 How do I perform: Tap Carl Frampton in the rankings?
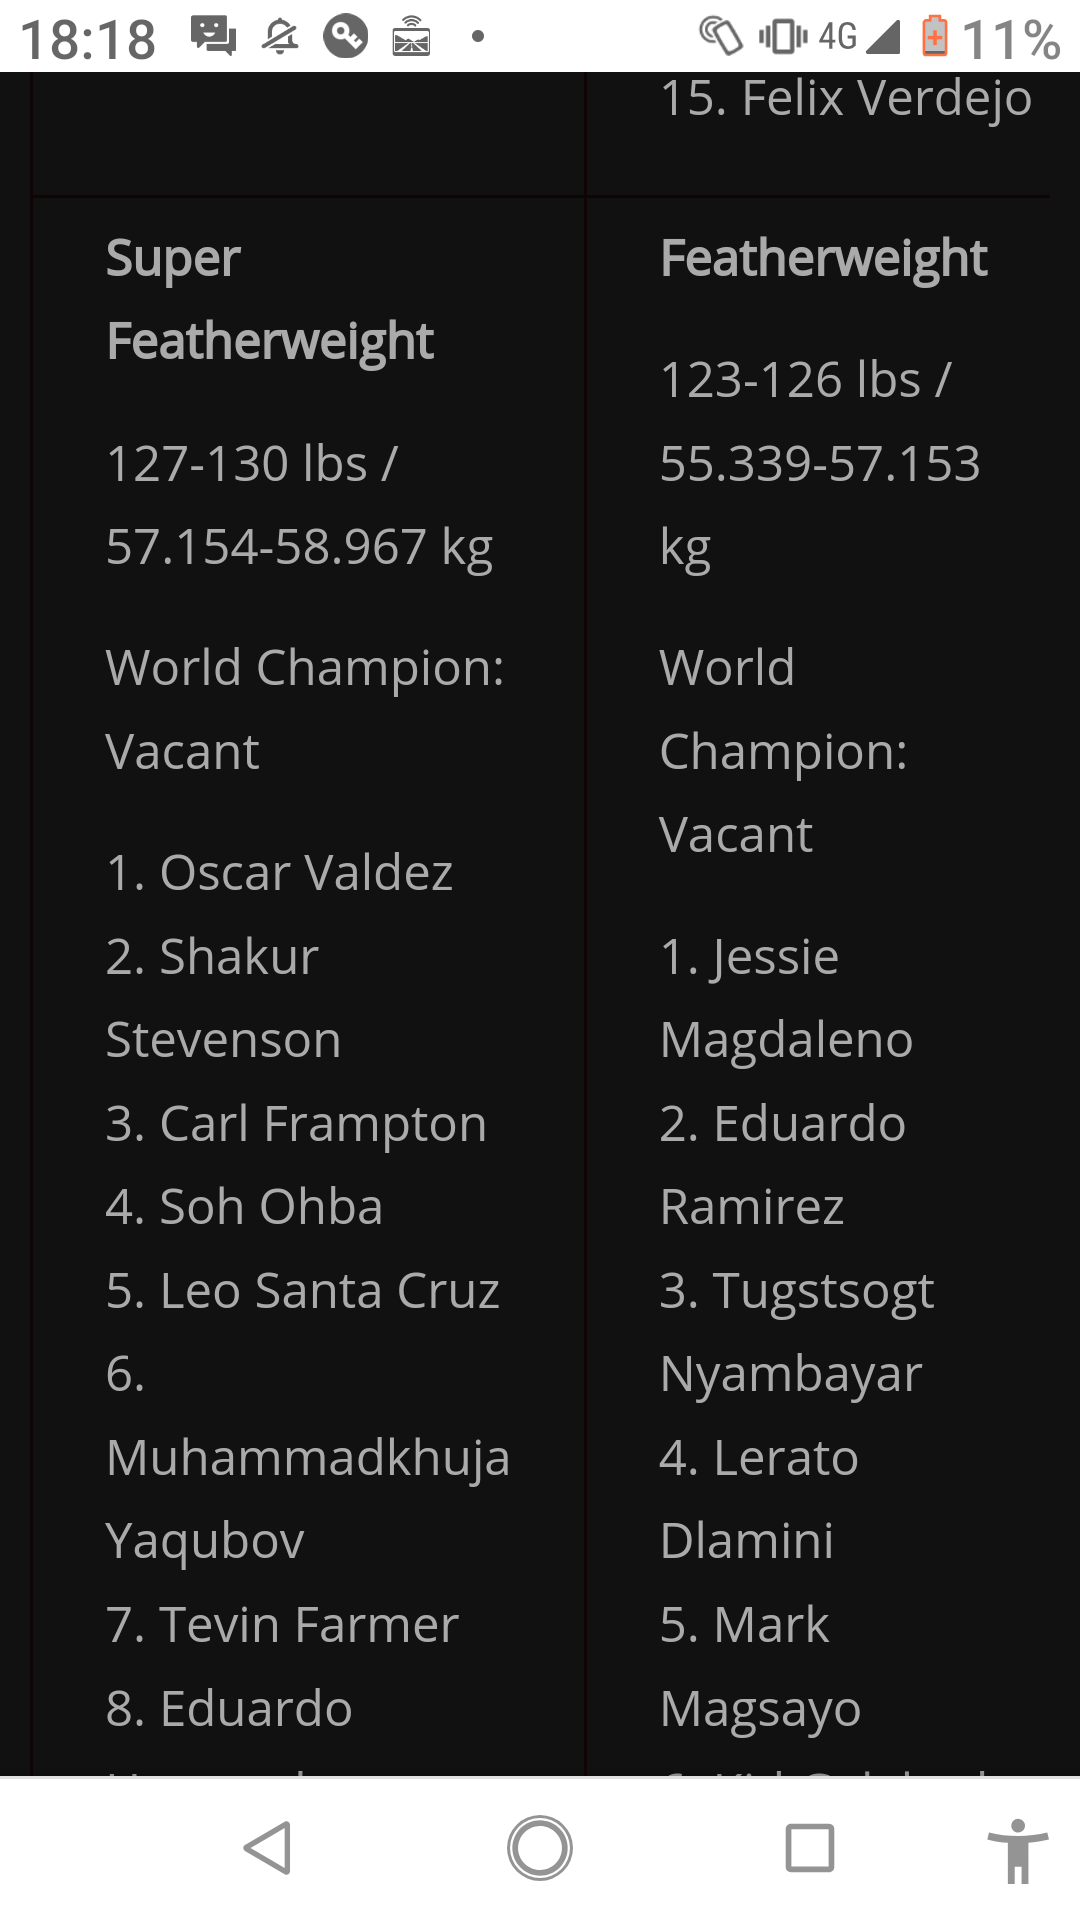pyautogui.click(x=296, y=1124)
